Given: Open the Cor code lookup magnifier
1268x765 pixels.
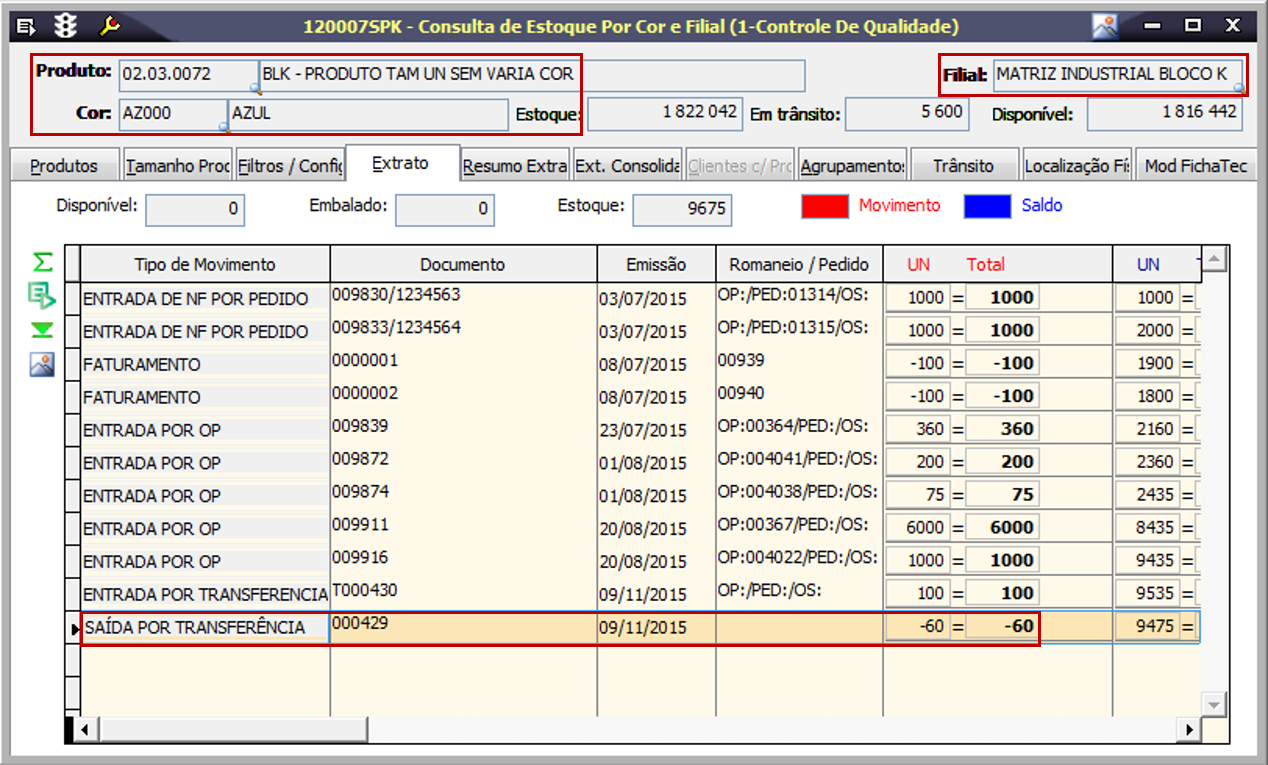Looking at the screenshot, I should [225, 127].
